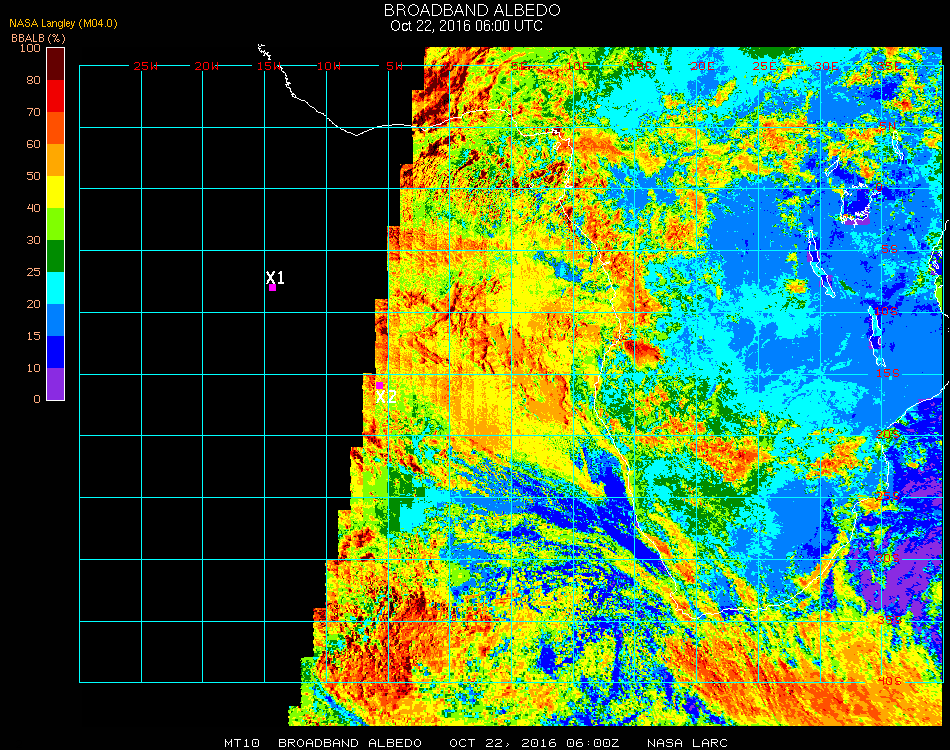Select the bright red 70-80% legend swatch
The image size is (950, 750).
55,95
